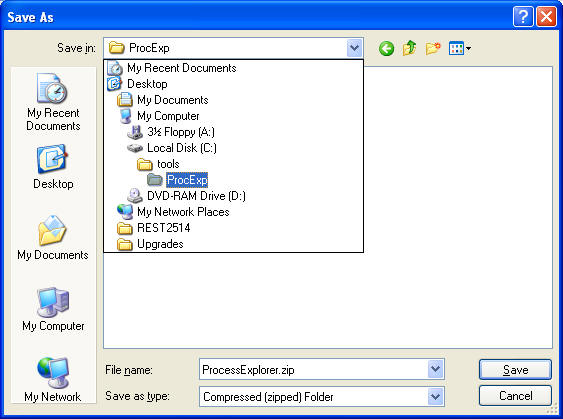Screen dimensions: 563x419
Task: Collapse the Save in dropdown arrow
Action: point(354,48)
